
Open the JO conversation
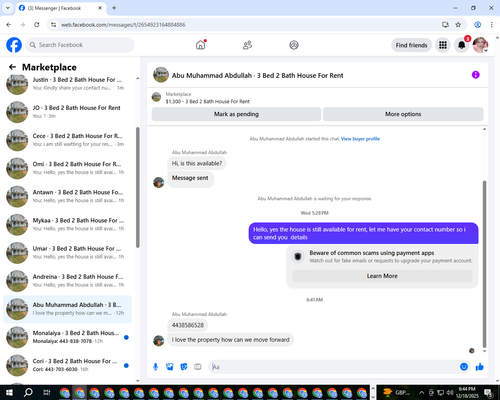click(x=68, y=112)
